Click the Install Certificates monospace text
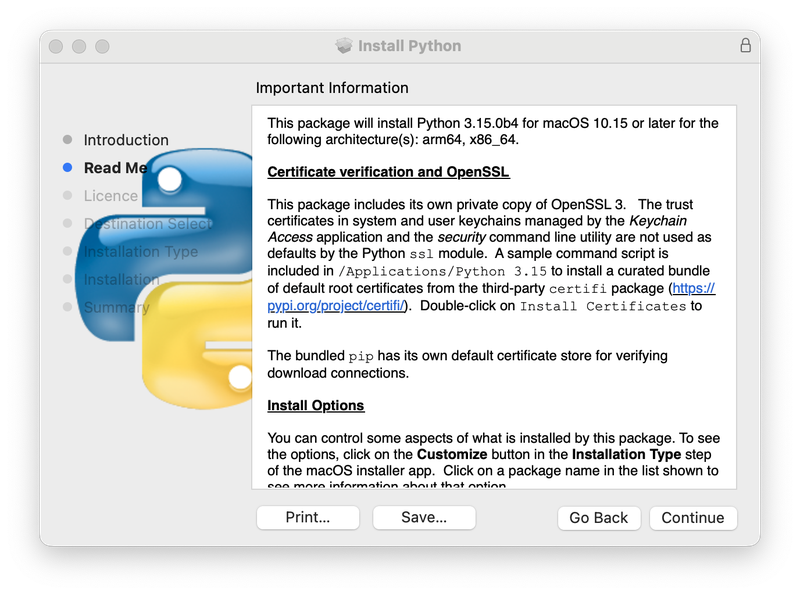Screen dimensions: 800x595 point(603,306)
